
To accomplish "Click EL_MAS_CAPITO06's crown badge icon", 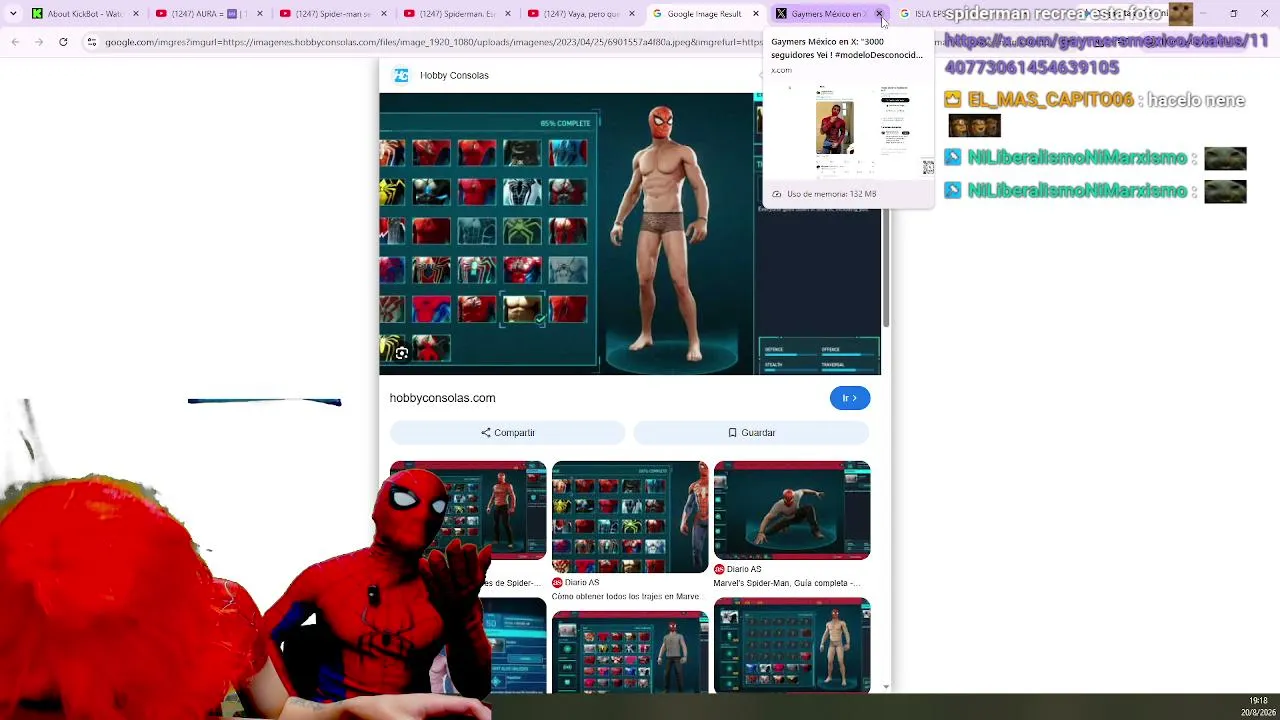I will pos(953,100).
